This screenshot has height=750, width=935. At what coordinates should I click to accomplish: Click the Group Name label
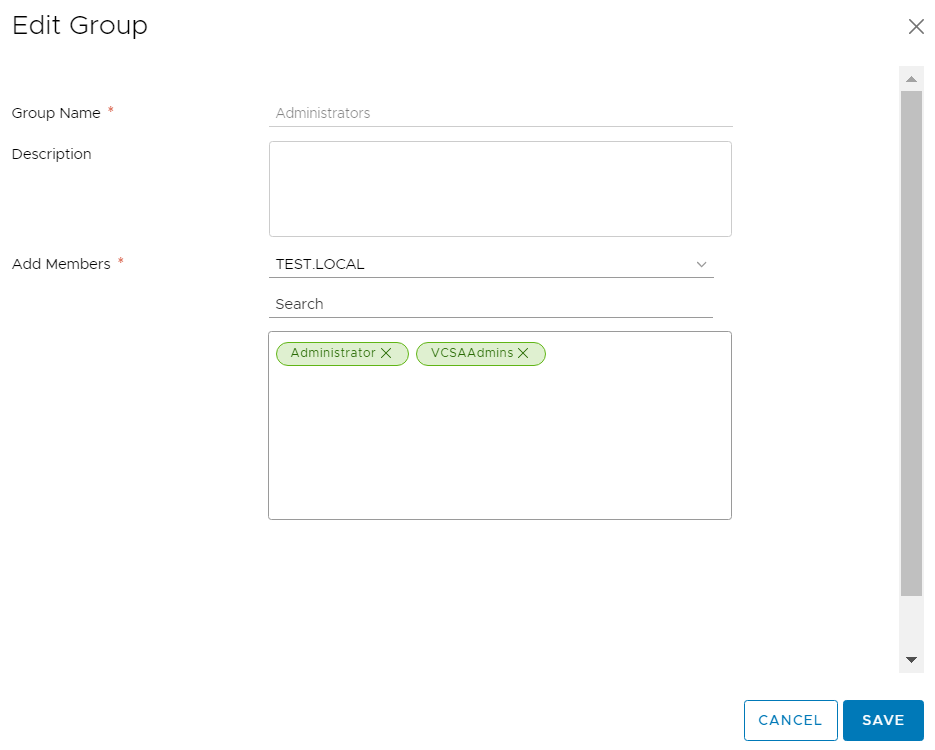pos(56,113)
